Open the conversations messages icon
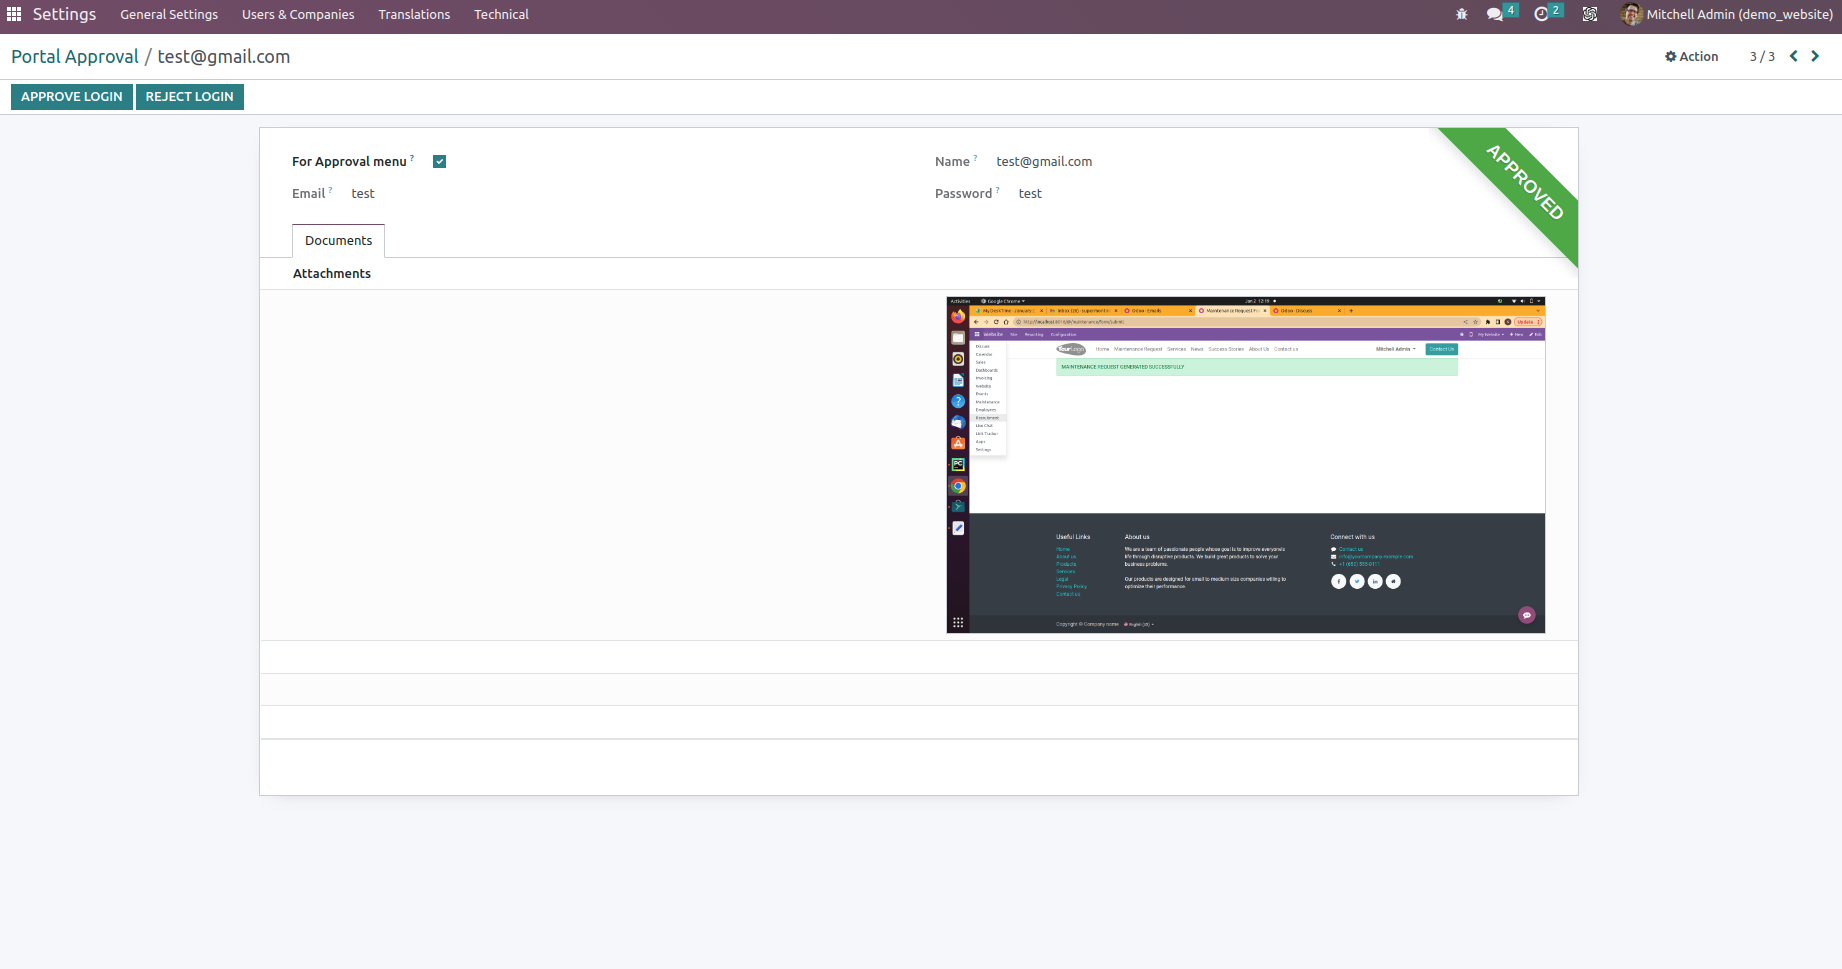 [x=1495, y=14]
